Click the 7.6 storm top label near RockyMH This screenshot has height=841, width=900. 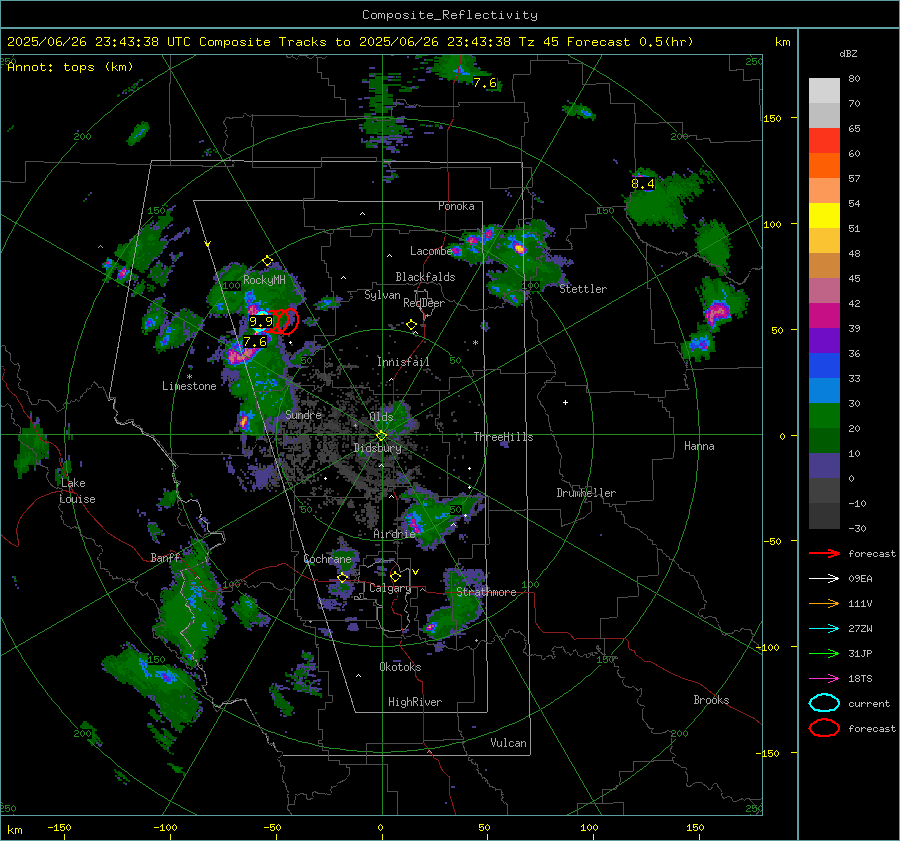coord(254,342)
